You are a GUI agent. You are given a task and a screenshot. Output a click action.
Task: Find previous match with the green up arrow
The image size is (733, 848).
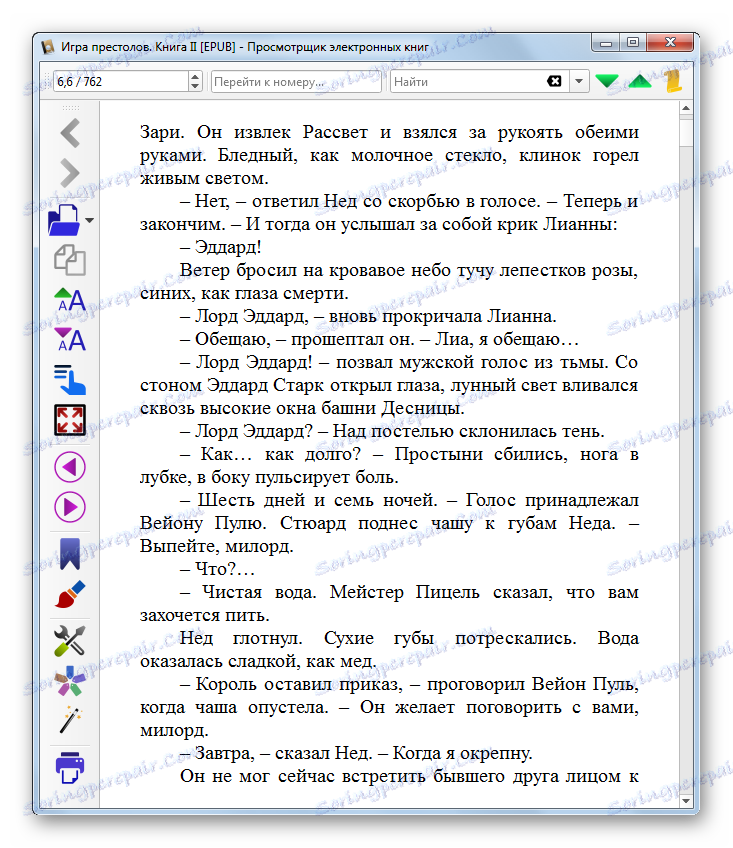[640, 82]
